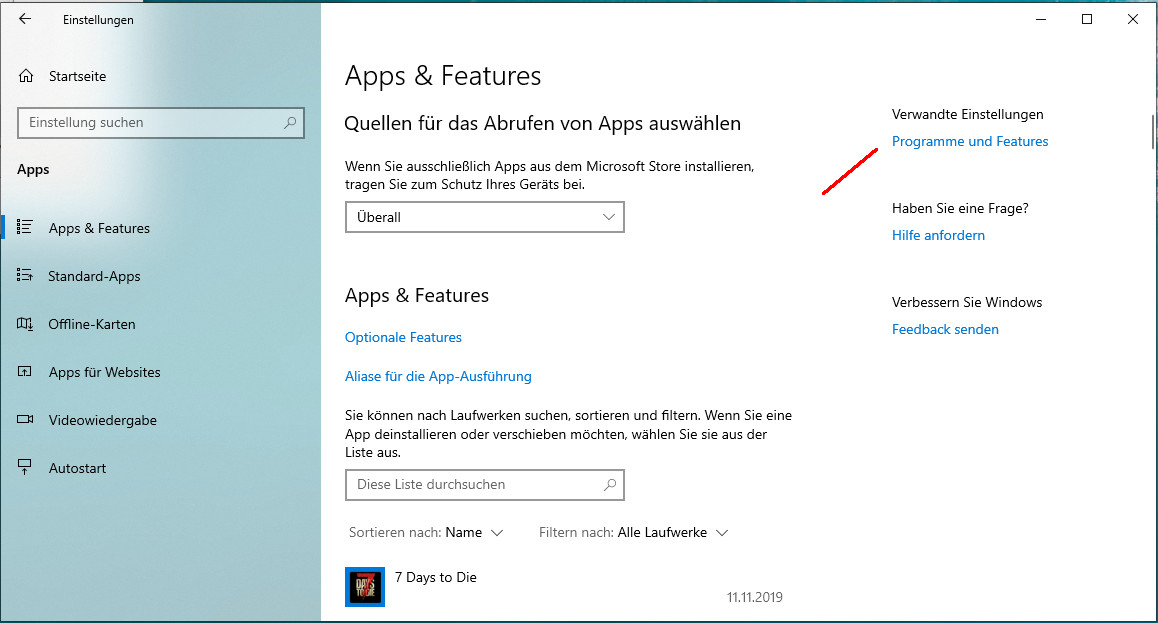Click the Apps & Features sidebar icon
The width and height of the screenshot is (1158, 623).
click(x=26, y=228)
